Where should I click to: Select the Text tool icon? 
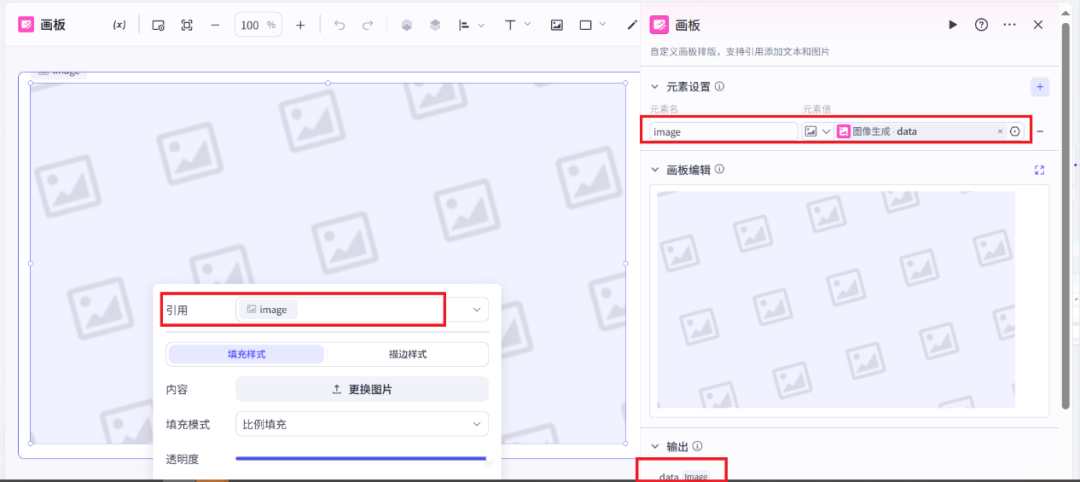point(510,25)
